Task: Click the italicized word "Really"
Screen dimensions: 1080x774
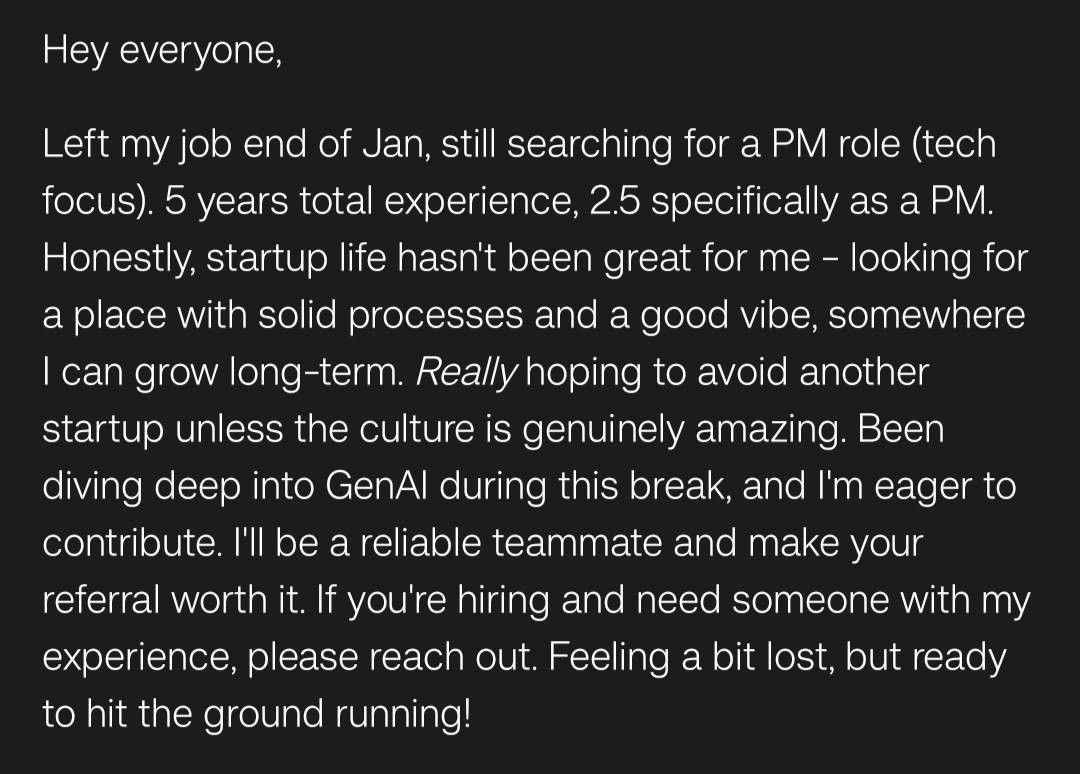Action: click(x=466, y=373)
